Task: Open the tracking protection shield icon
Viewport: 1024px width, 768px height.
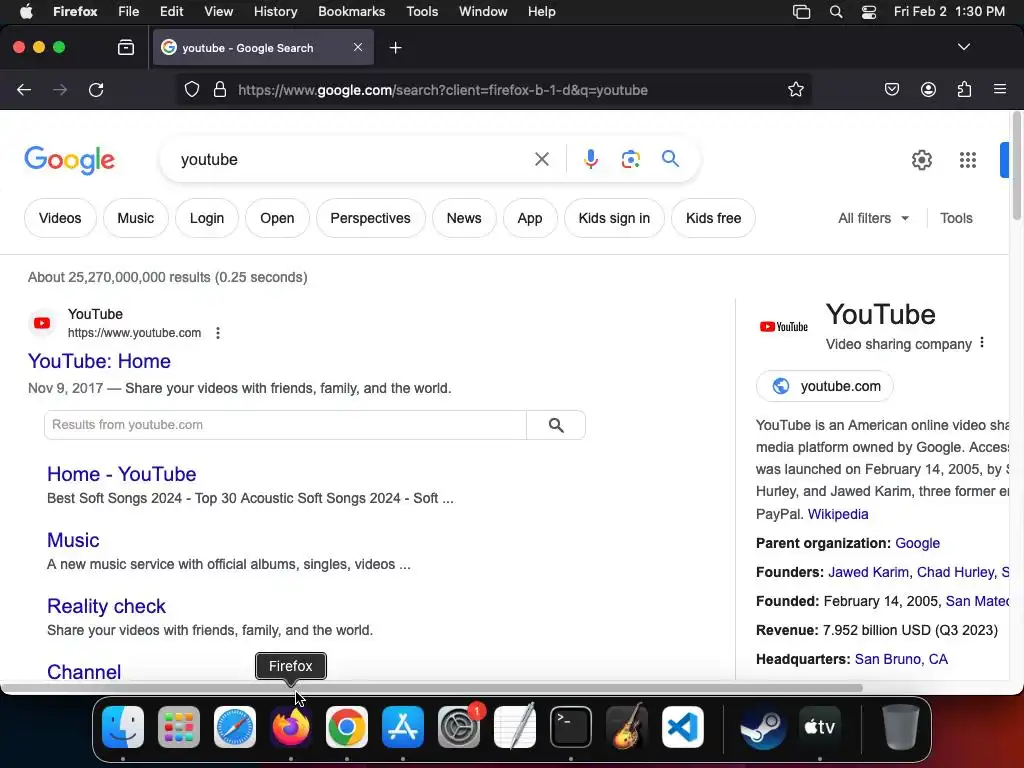Action: [x=191, y=89]
